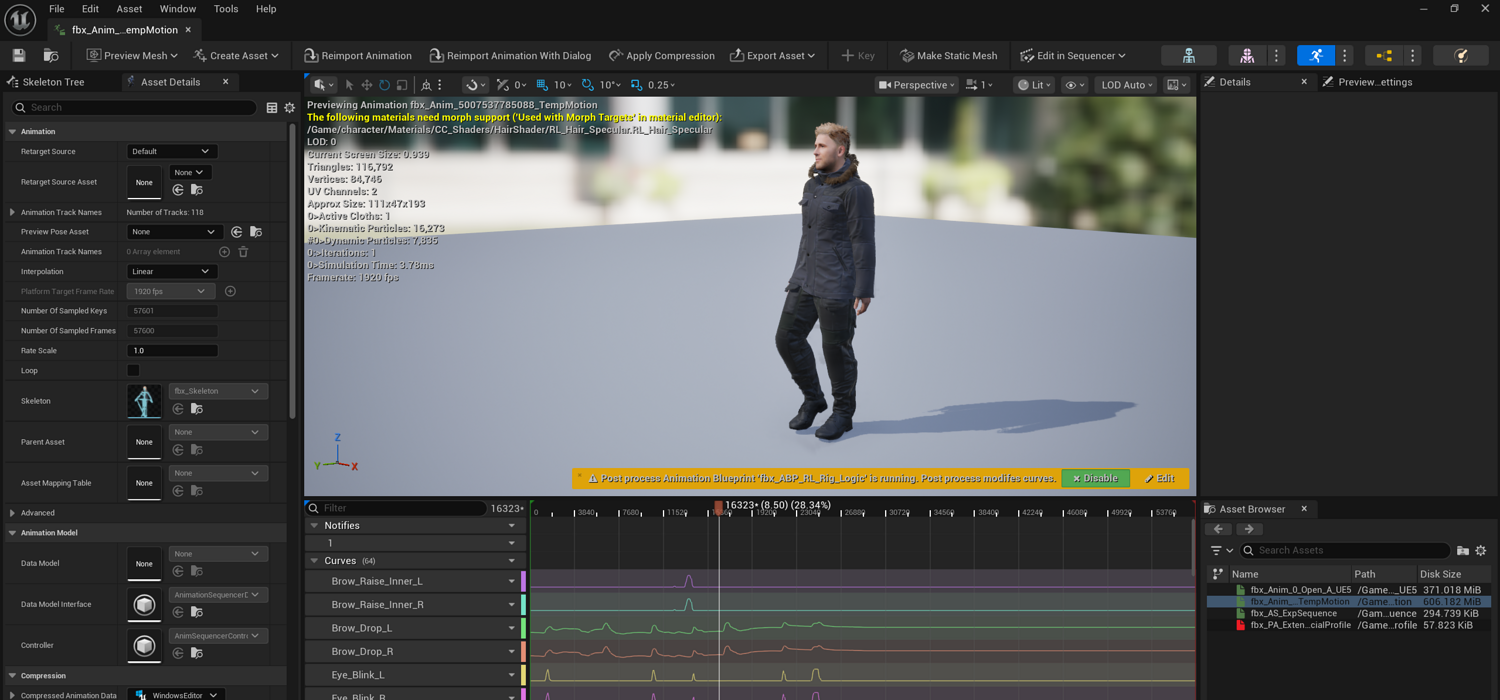Expand the Animation Track Names row
The image size is (1500, 700).
click(12, 212)
